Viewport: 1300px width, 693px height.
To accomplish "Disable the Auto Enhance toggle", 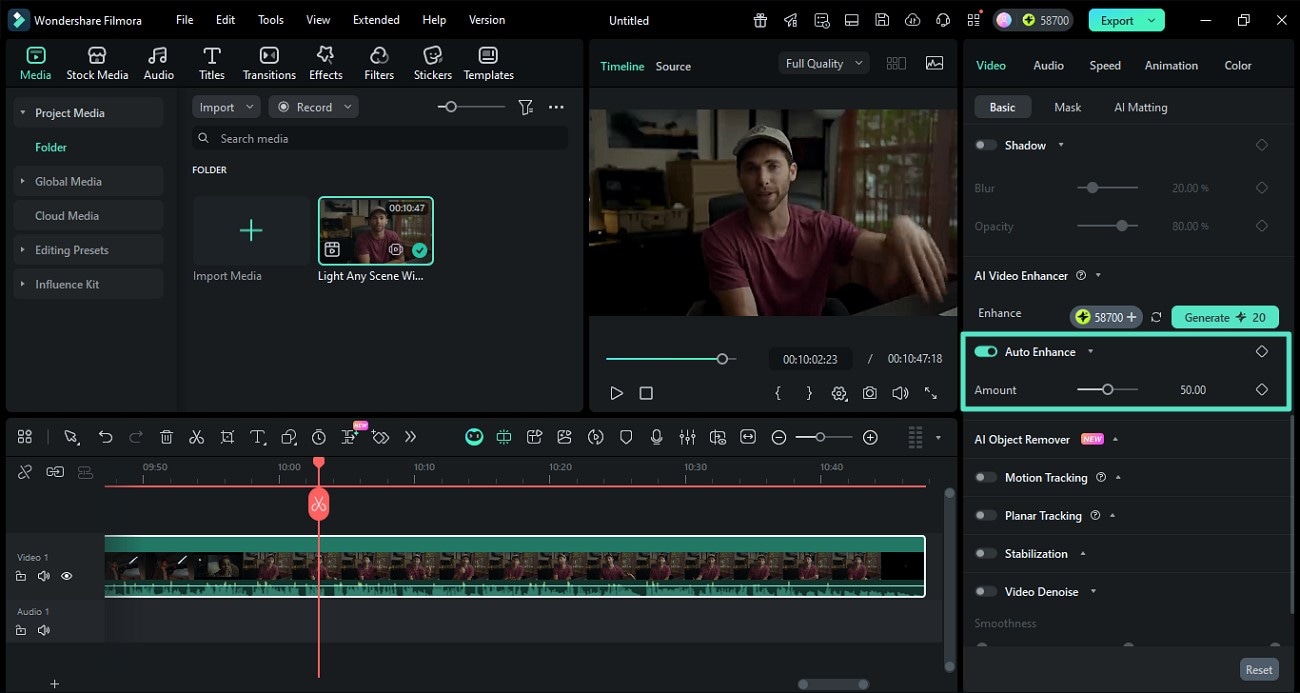I will [x=986, y=352].
